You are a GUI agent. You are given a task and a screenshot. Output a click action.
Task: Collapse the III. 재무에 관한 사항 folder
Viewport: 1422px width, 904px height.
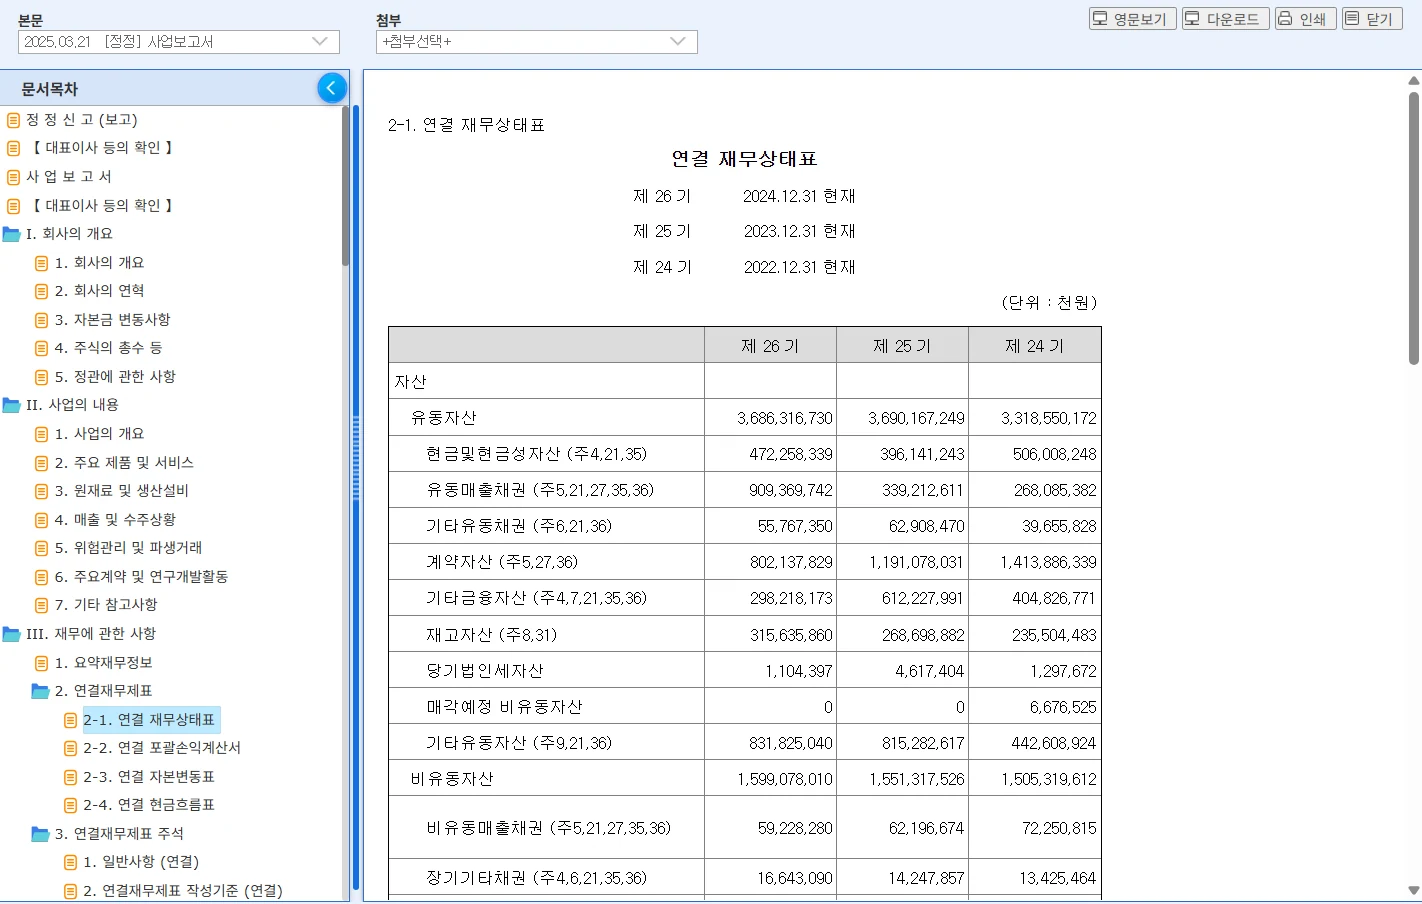12,634
